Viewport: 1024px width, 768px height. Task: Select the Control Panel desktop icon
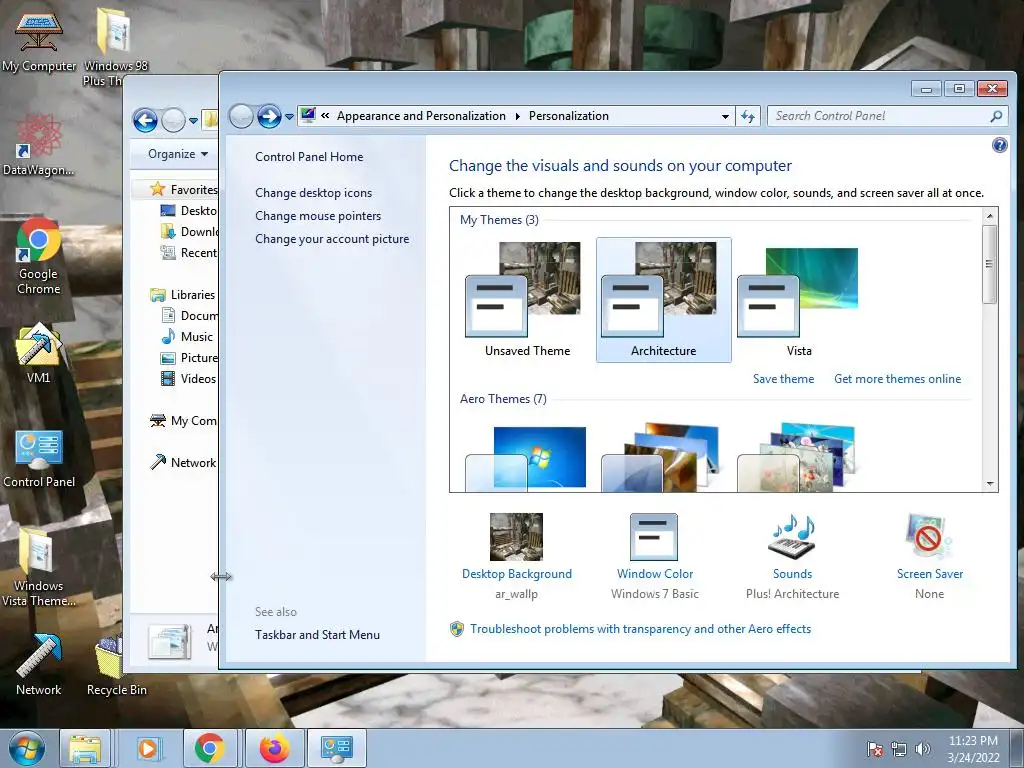click(x=39, y=459)
